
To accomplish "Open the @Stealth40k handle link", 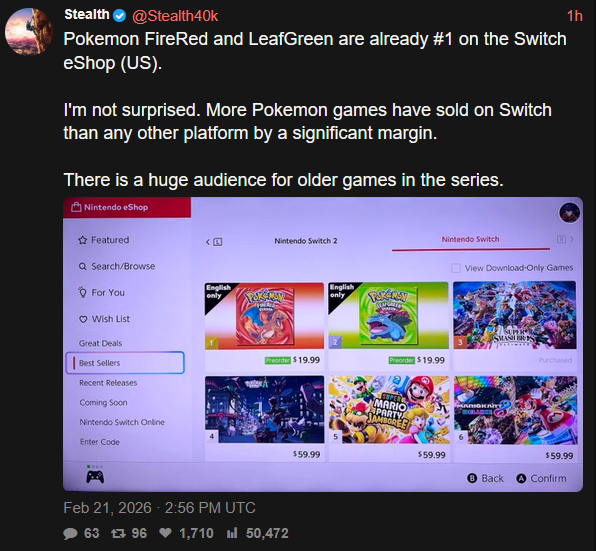I will (x=175, y=16).
